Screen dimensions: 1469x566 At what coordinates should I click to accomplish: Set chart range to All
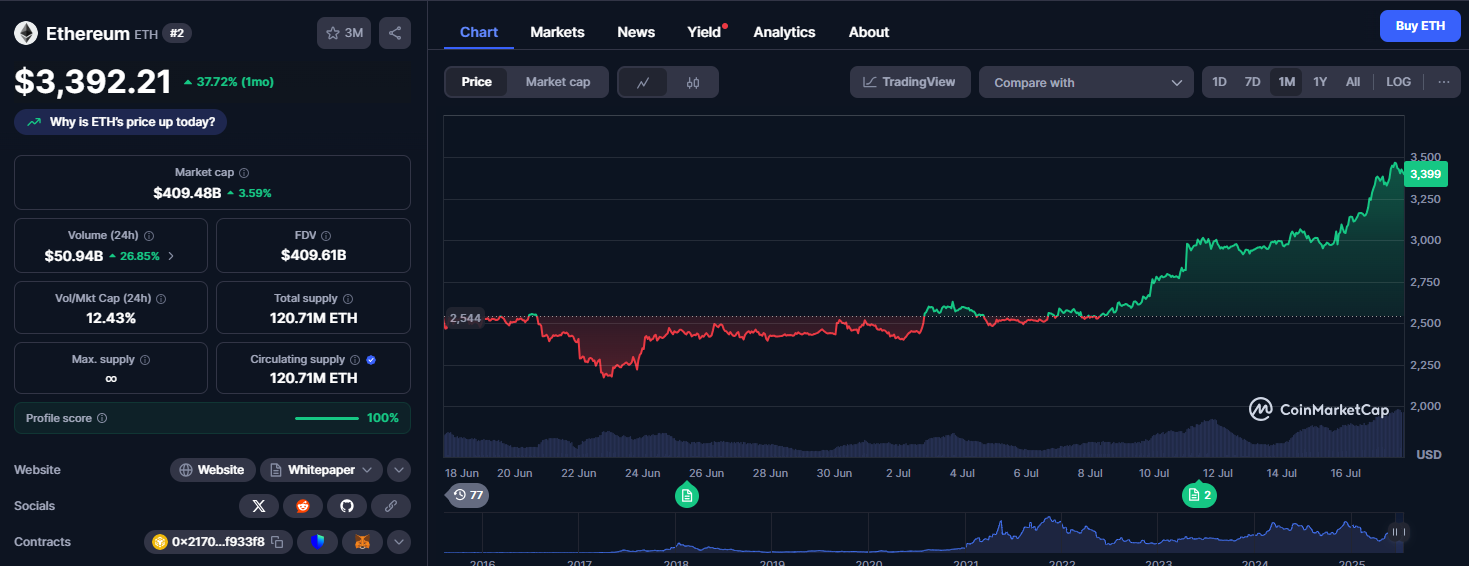(1352, 82)
